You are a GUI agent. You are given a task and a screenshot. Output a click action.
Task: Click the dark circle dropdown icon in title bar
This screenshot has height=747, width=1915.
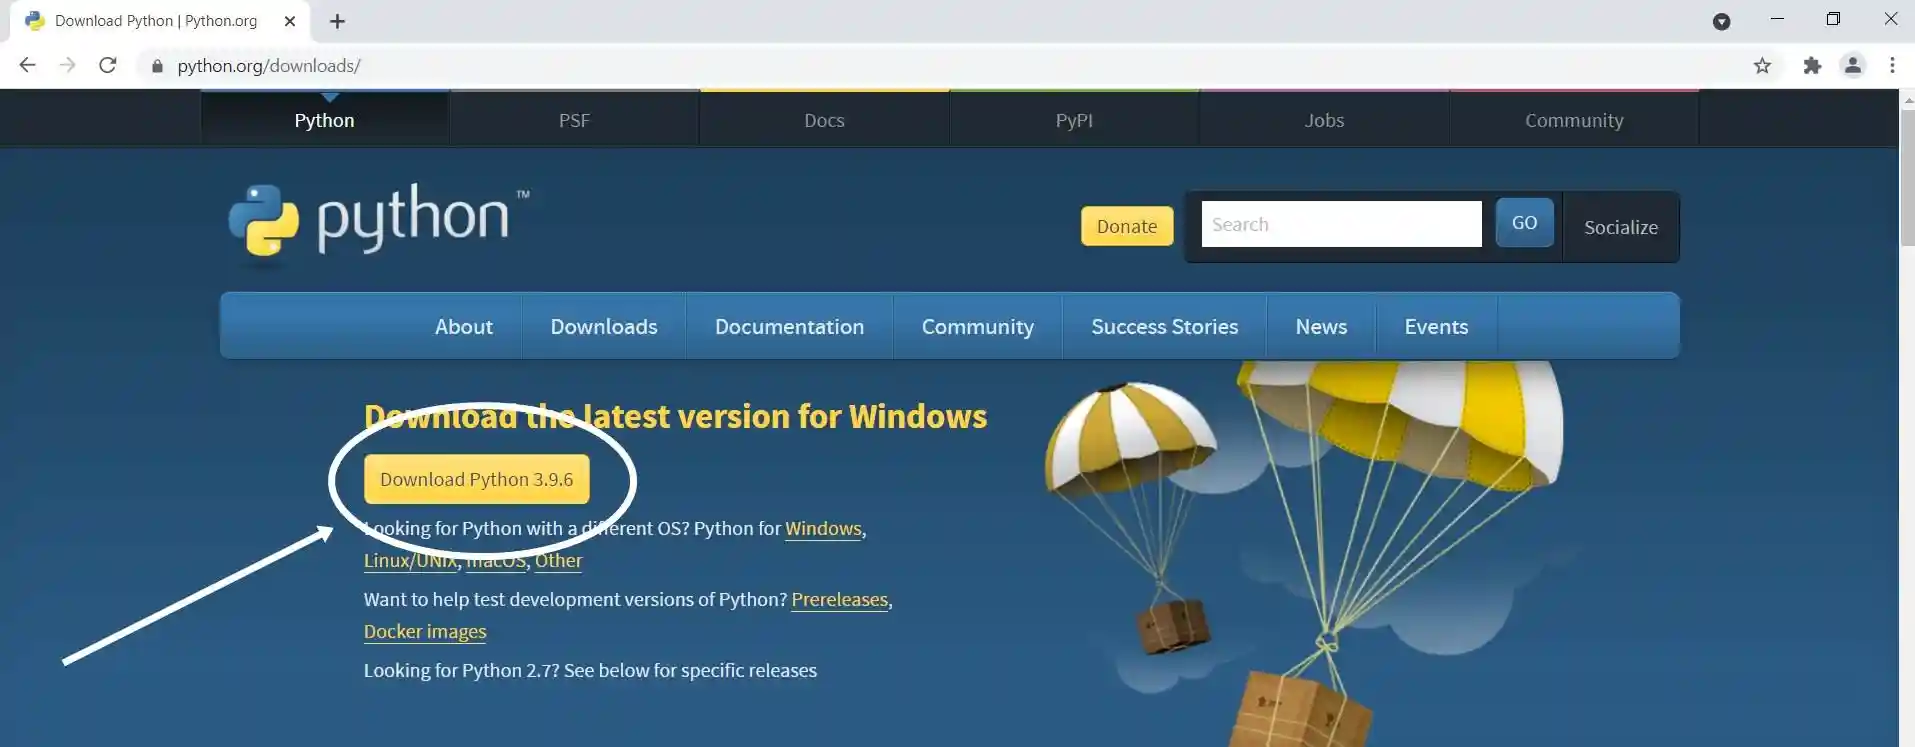pyautogui.click(x=1721, y=22)
